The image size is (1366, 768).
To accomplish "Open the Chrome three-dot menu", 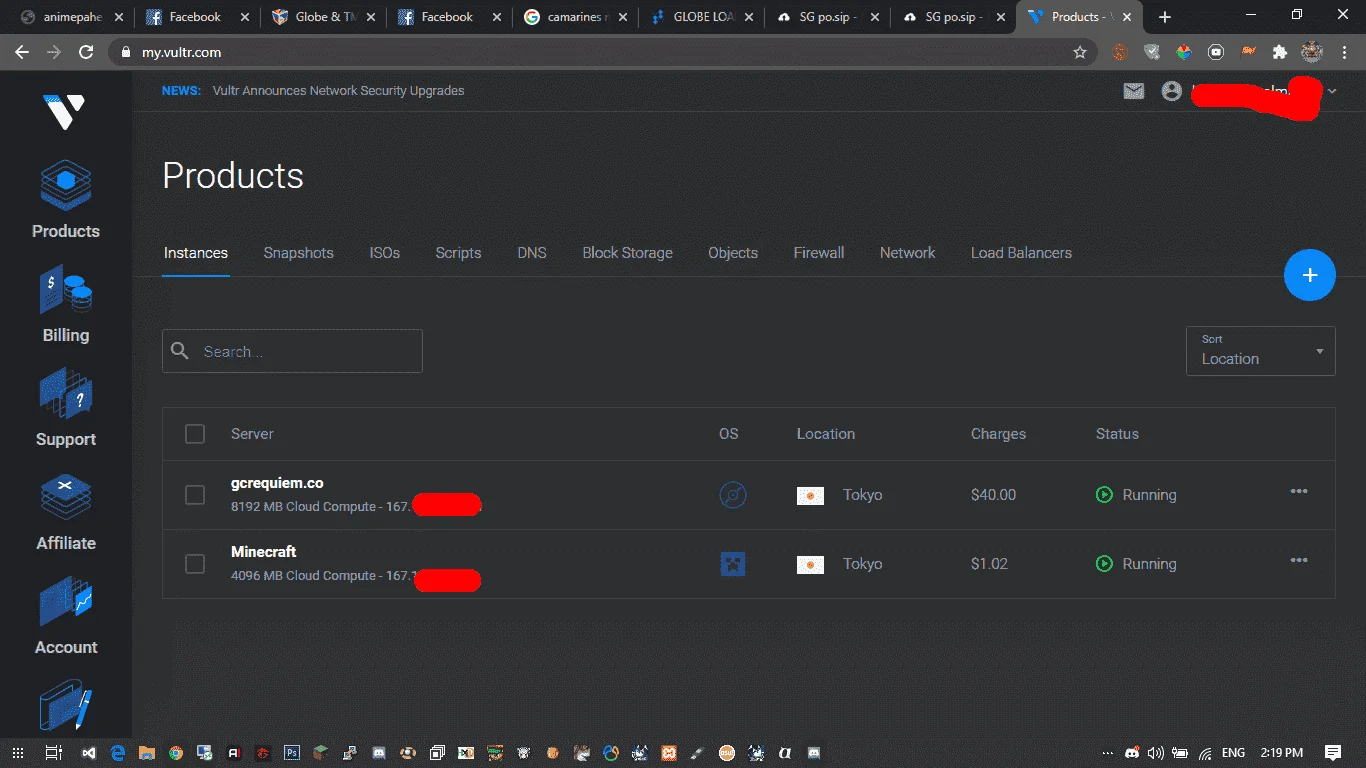I will point(1343,52).
